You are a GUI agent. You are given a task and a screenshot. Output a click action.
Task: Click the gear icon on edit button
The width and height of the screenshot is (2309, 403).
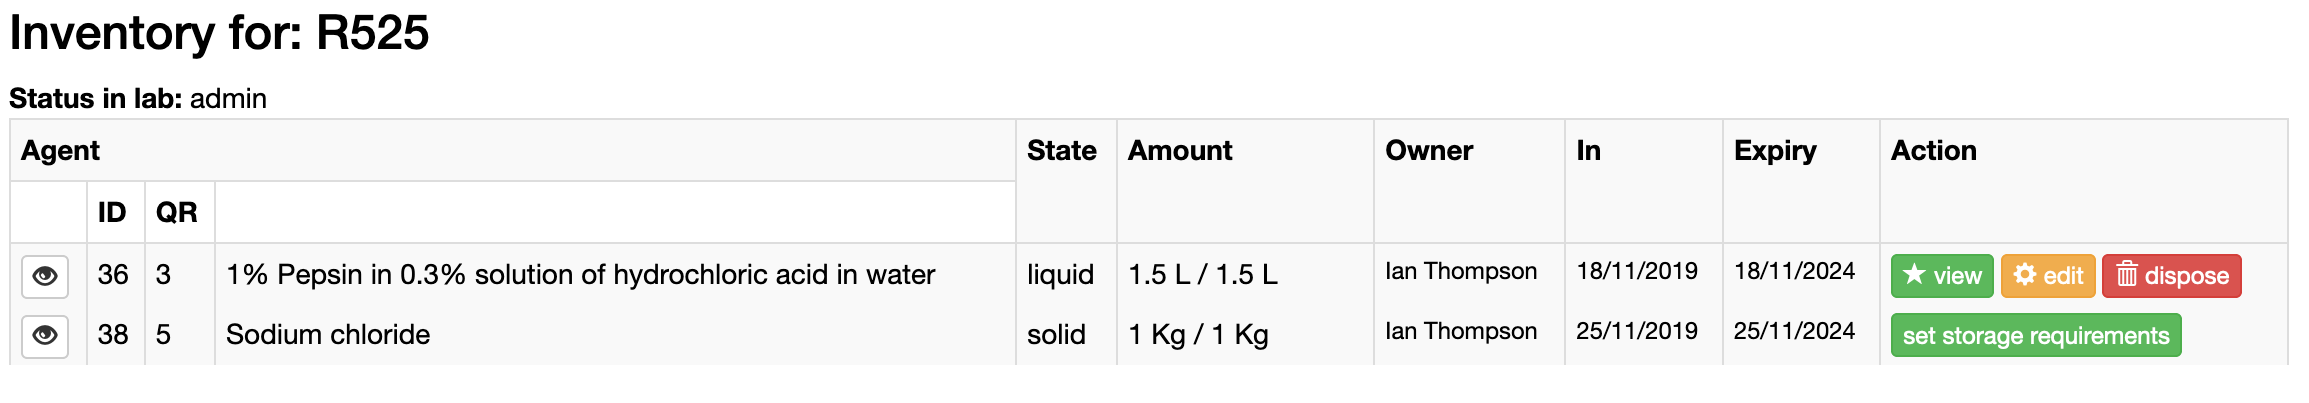[2025, 275]
